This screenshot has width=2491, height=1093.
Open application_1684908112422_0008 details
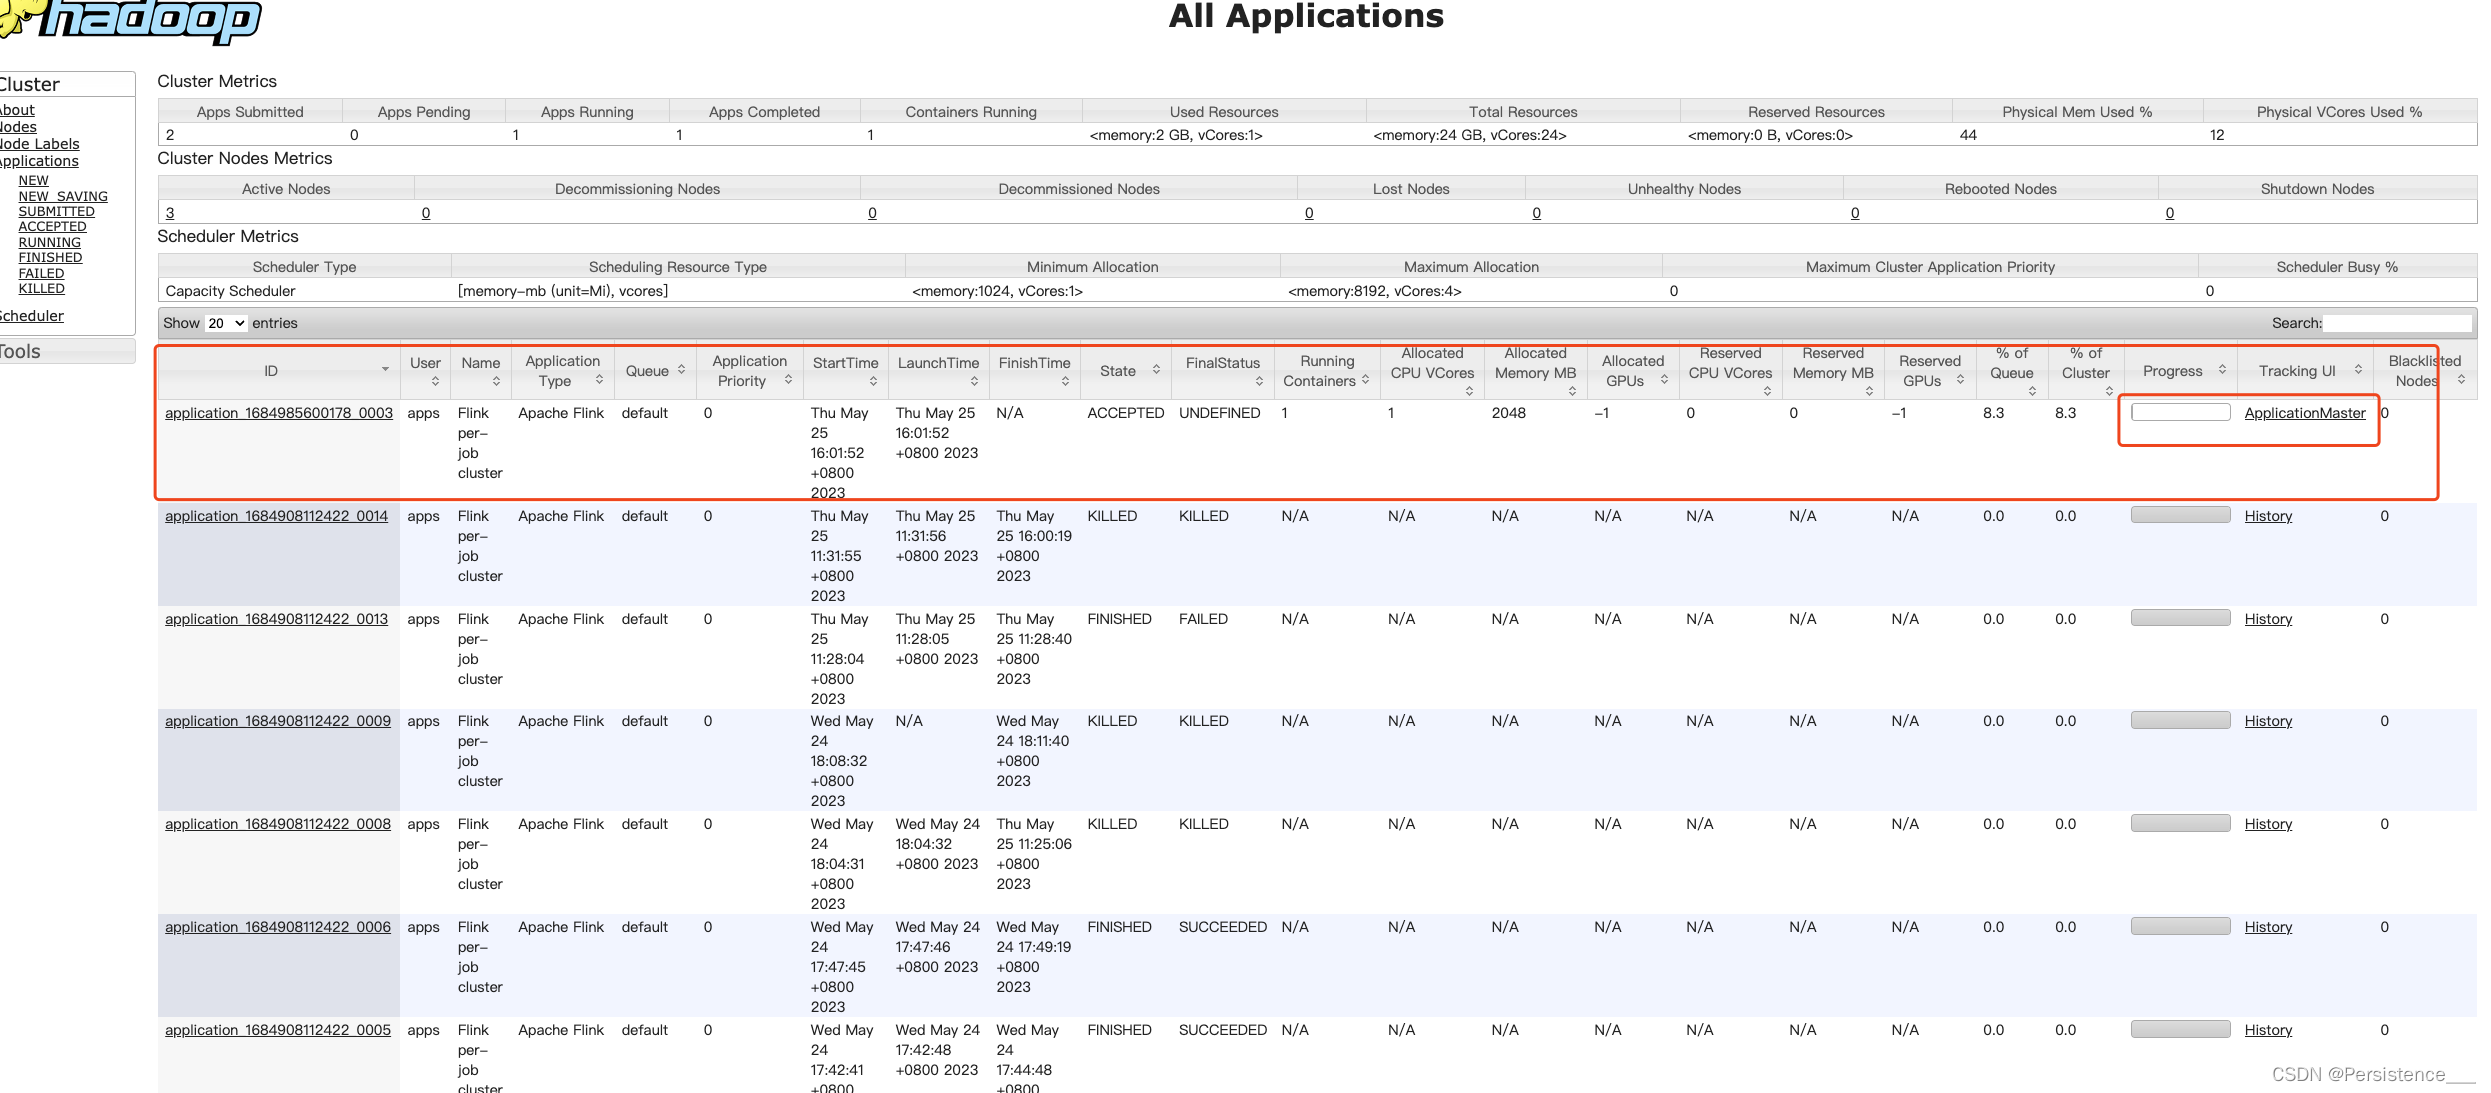coord(278,824)
